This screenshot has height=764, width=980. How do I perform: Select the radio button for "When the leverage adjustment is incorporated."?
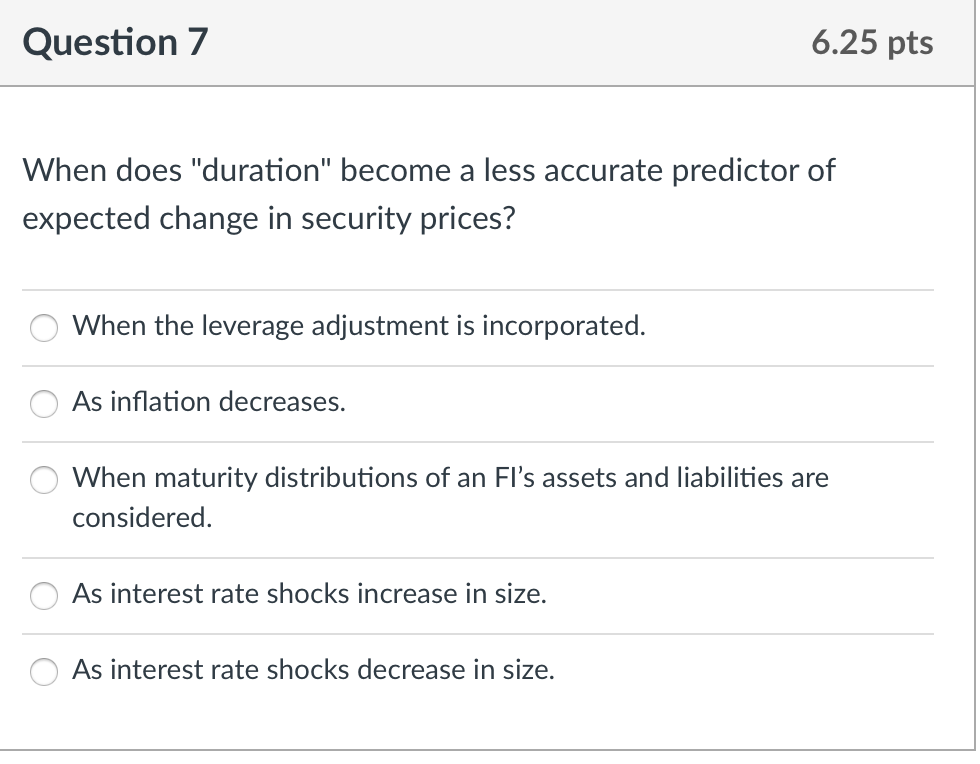coord(43,327)
